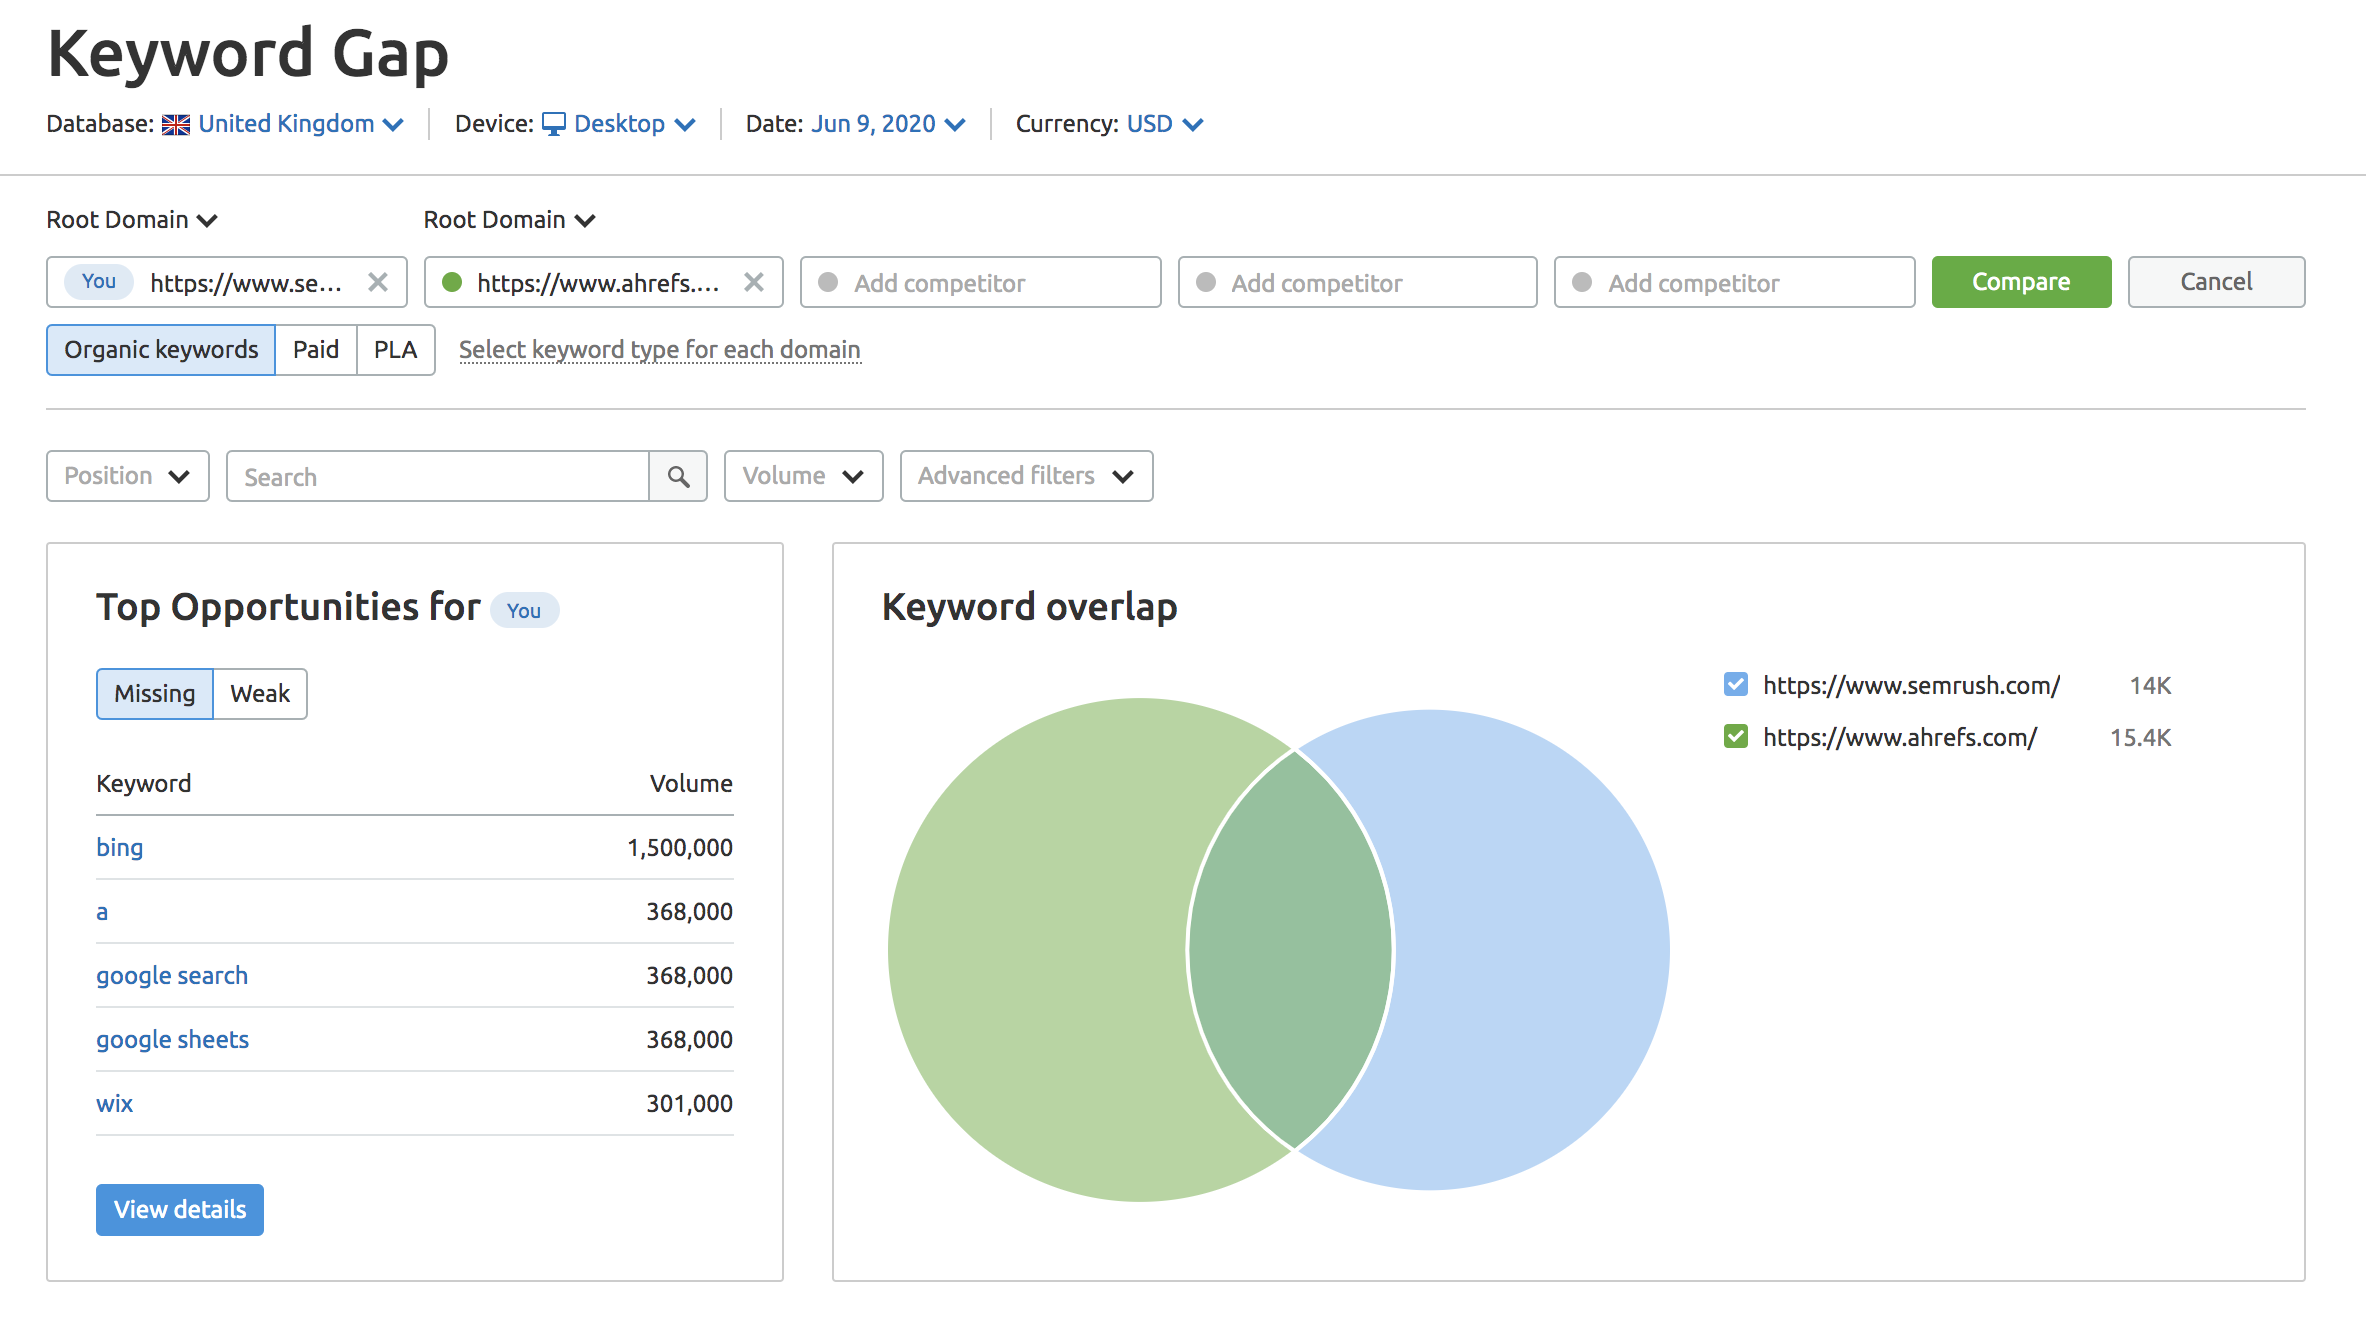This screenshot has width=2366, height=1318.
Task: Click the search magnifier icon
Action: (x=678, y=476)
